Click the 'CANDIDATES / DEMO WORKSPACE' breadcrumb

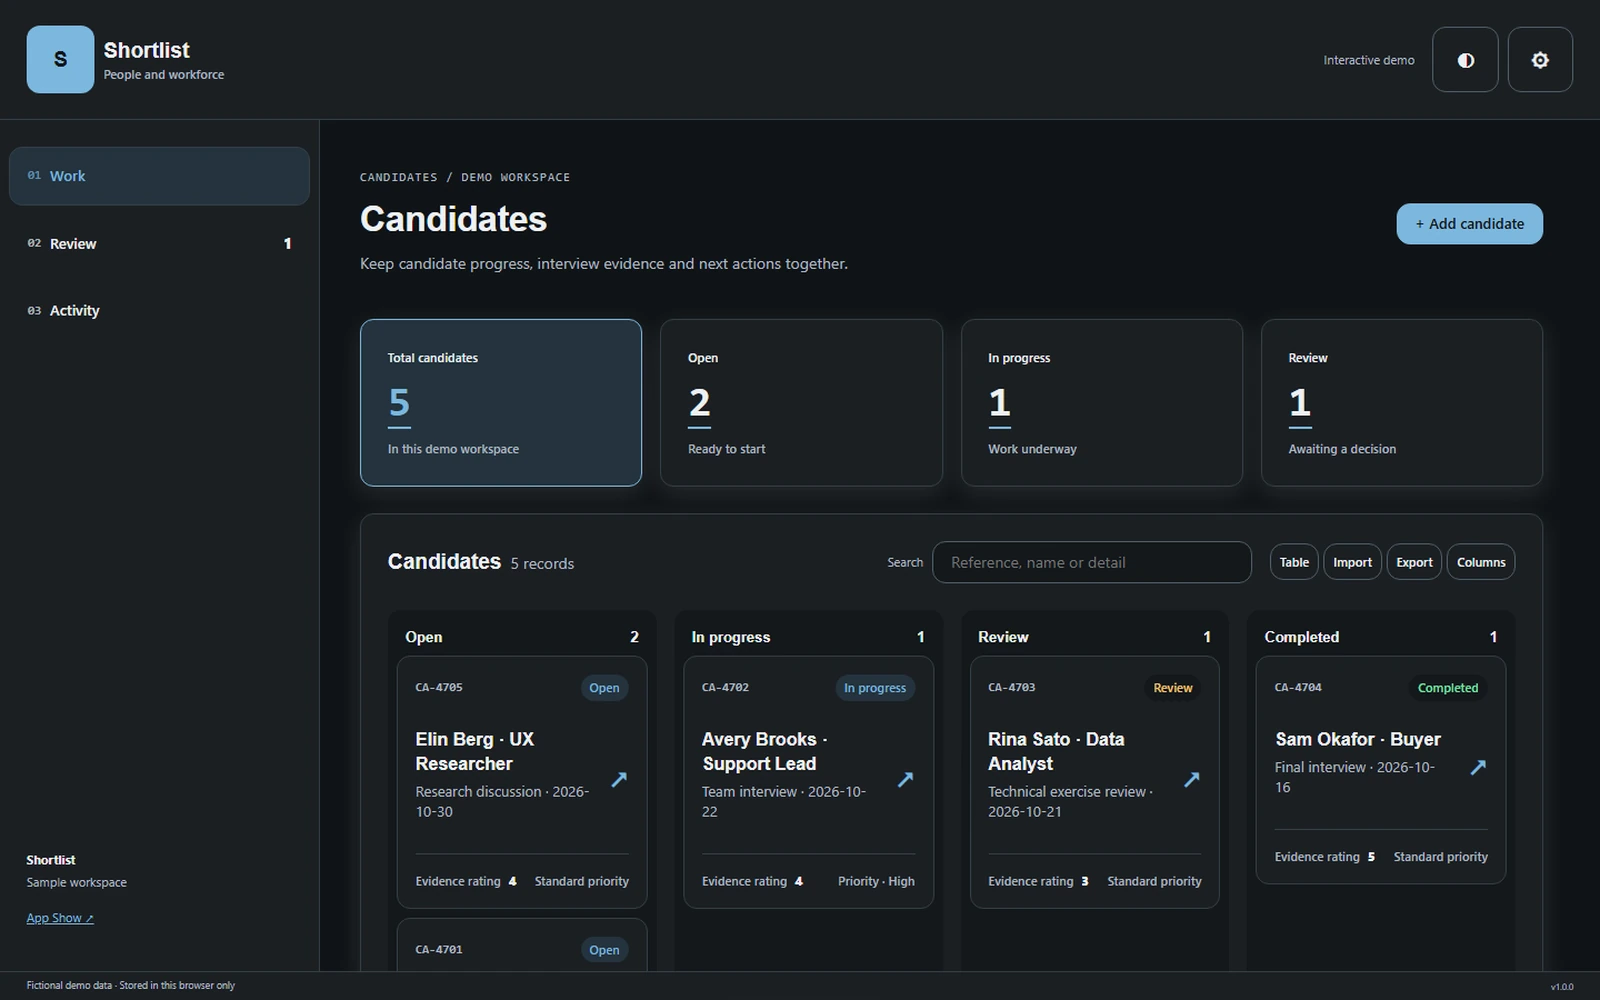click(465, 177)
